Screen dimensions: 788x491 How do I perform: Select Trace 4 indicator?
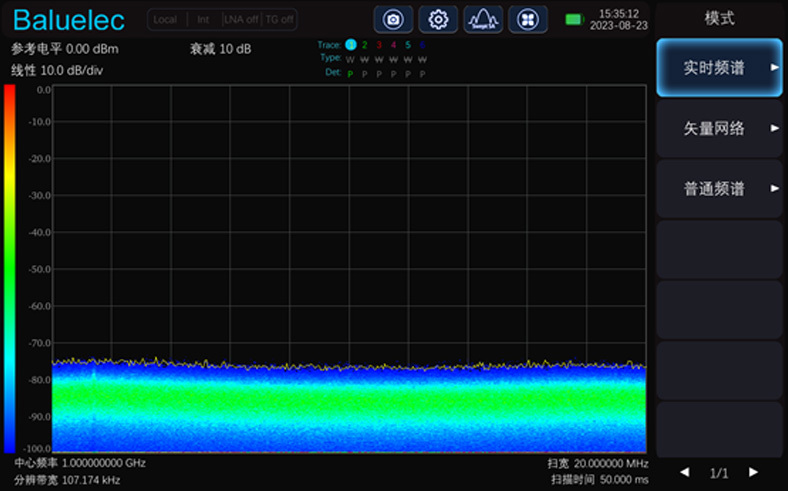[393, 45]
